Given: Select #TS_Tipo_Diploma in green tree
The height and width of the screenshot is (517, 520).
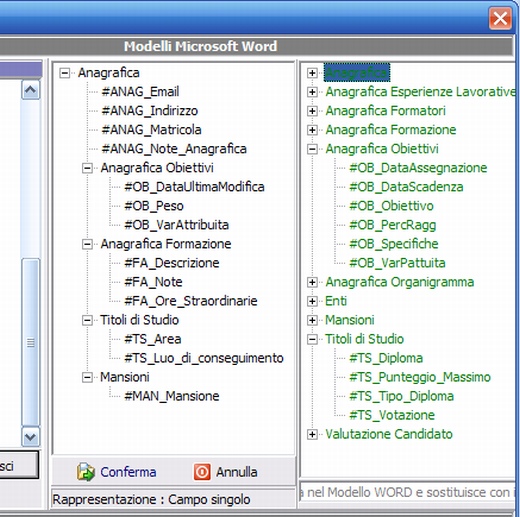Looking at the screenshot, I should coord(402,396).
